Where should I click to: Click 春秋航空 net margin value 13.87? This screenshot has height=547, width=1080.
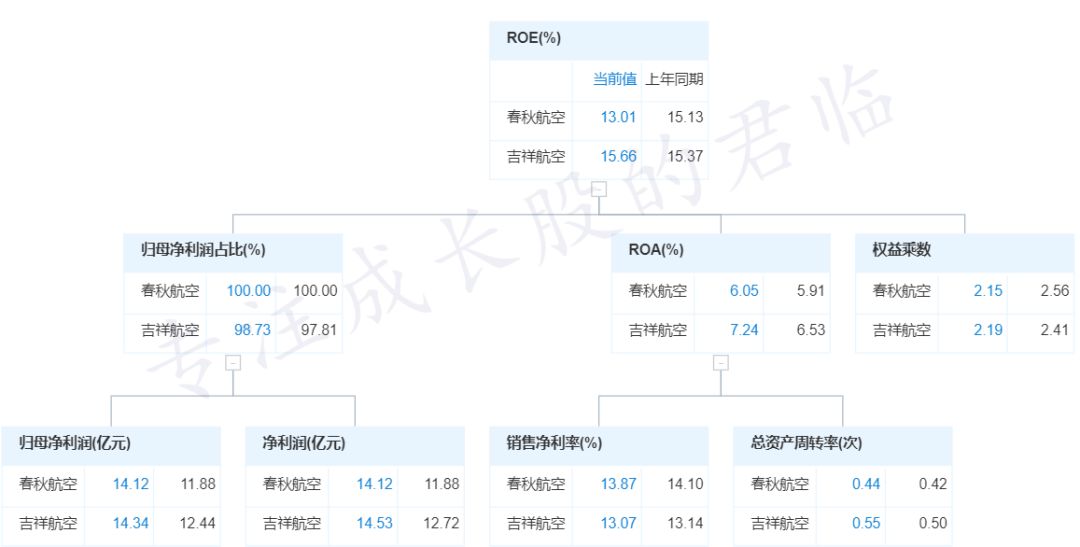pos(618,484)
